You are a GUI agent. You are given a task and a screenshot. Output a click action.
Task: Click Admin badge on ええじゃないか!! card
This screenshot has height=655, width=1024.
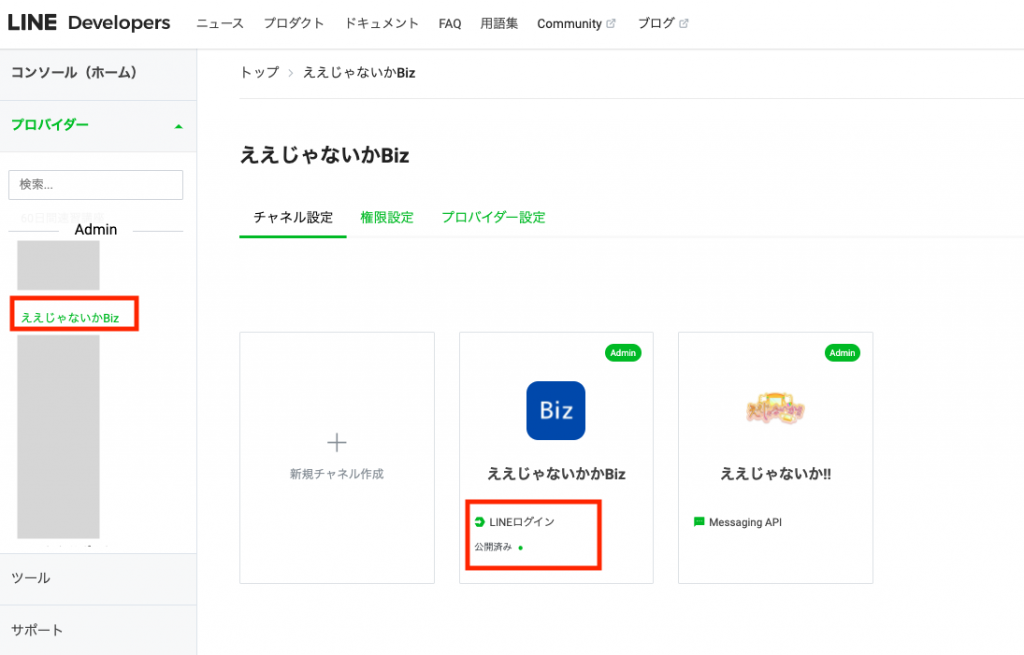(842, 353)
